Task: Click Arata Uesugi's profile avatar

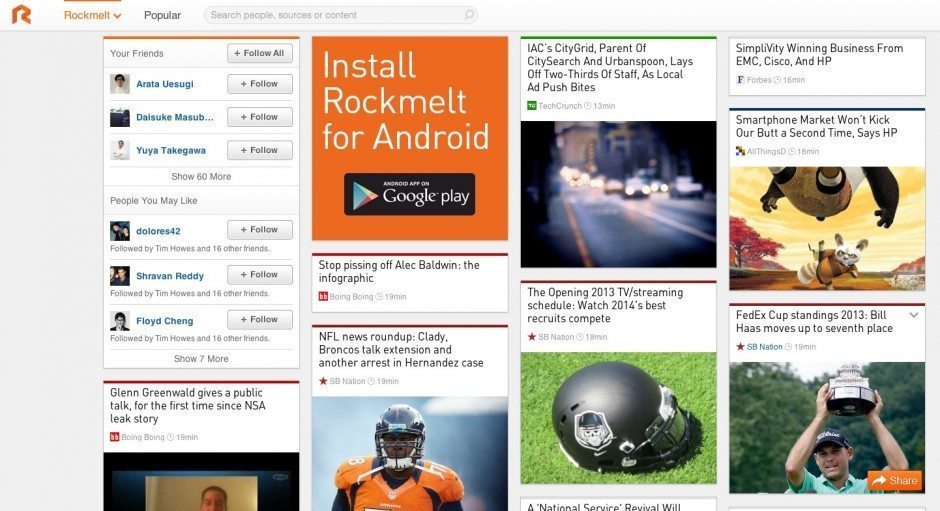Action: click(x=120, y=84)
